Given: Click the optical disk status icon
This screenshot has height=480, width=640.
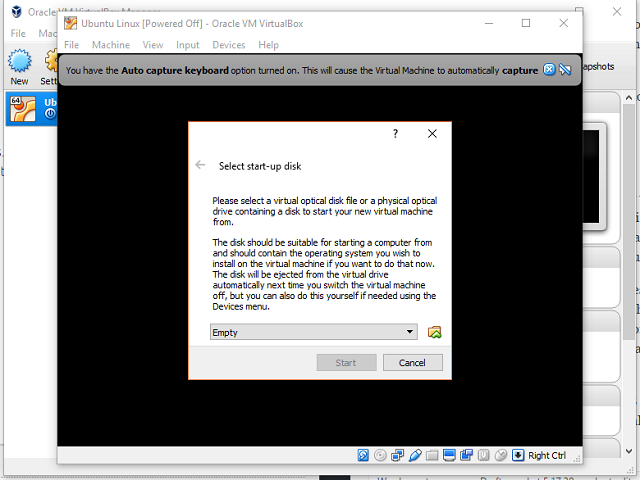Looking at the screenshot, I should click(380, 455).
